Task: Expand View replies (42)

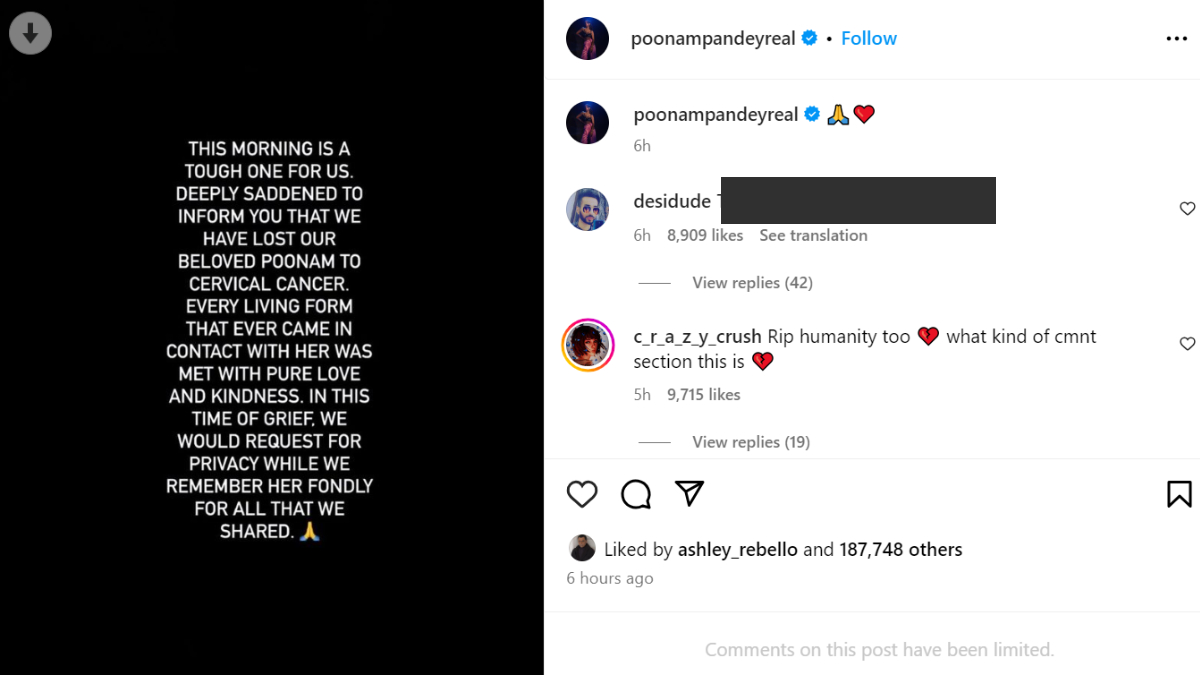Action: click(752, 283)
